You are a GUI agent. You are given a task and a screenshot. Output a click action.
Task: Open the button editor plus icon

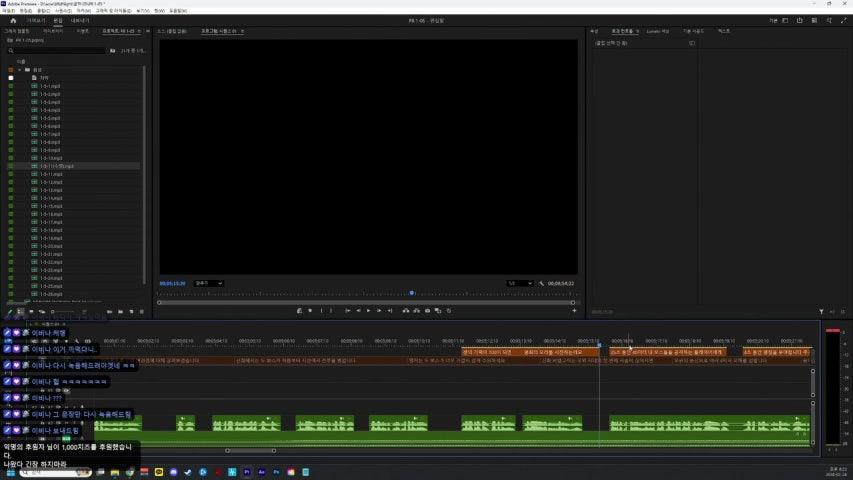point(573,311)
